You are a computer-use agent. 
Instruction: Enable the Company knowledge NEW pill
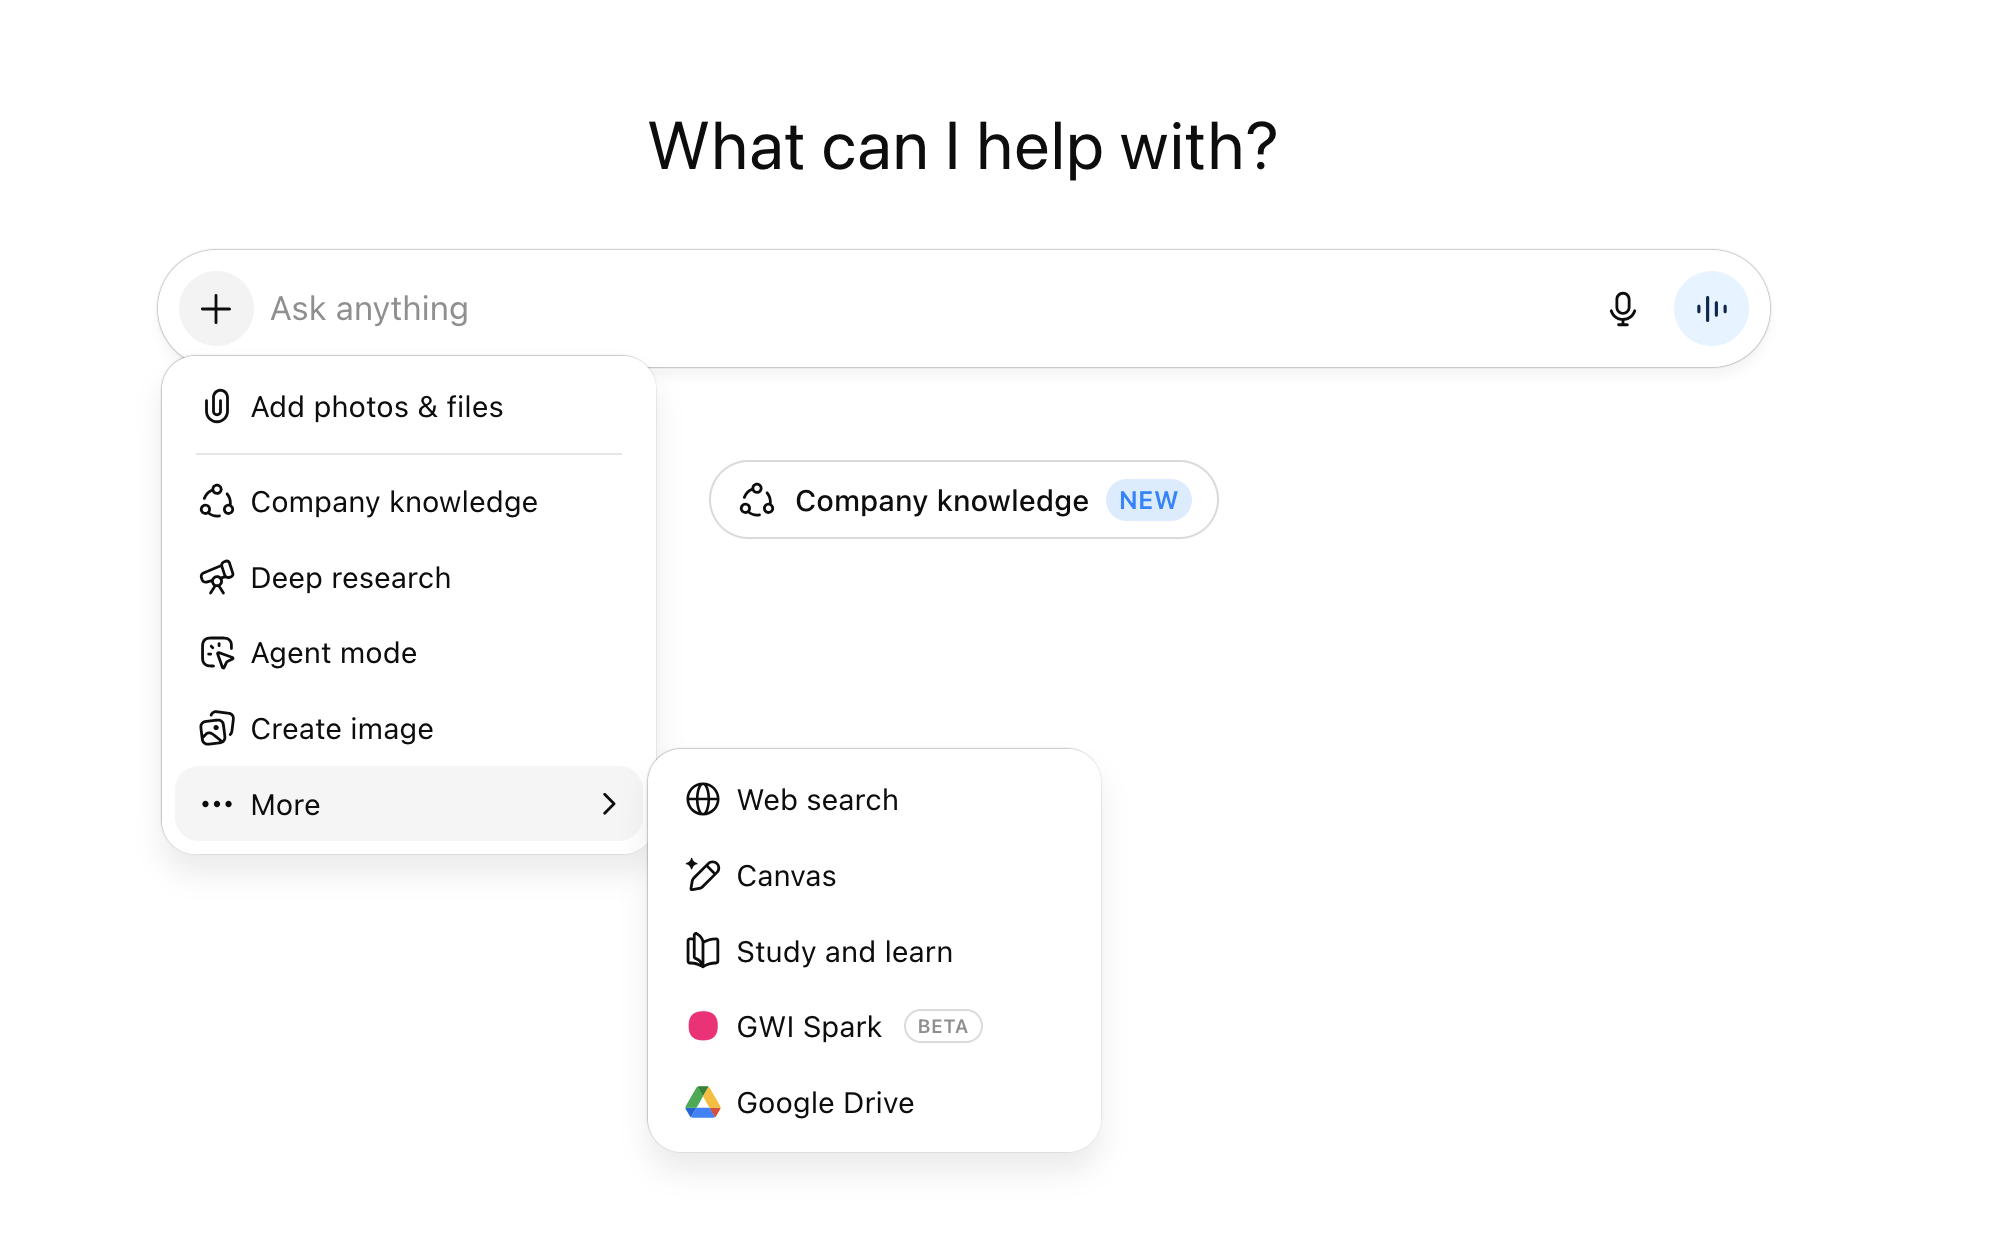[x=962, y=500]
